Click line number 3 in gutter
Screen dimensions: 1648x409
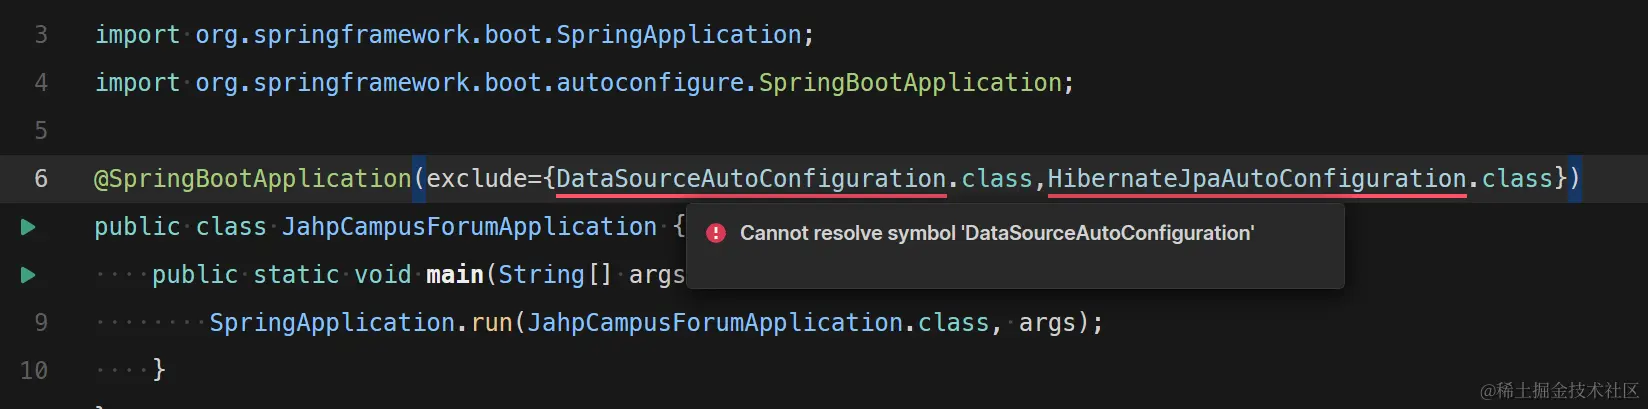coord(41,35)
